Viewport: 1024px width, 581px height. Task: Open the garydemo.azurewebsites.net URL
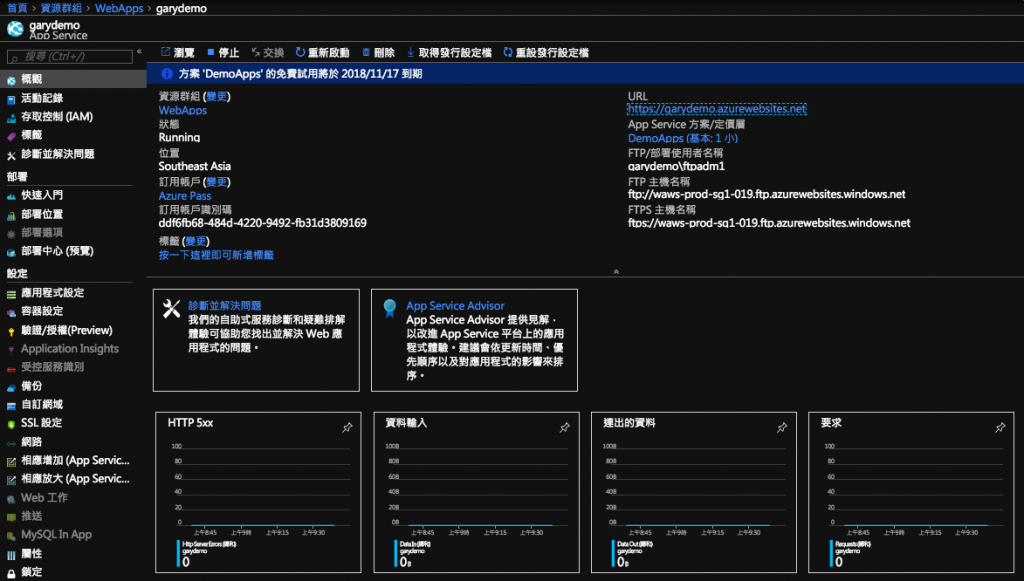[716, 109]
